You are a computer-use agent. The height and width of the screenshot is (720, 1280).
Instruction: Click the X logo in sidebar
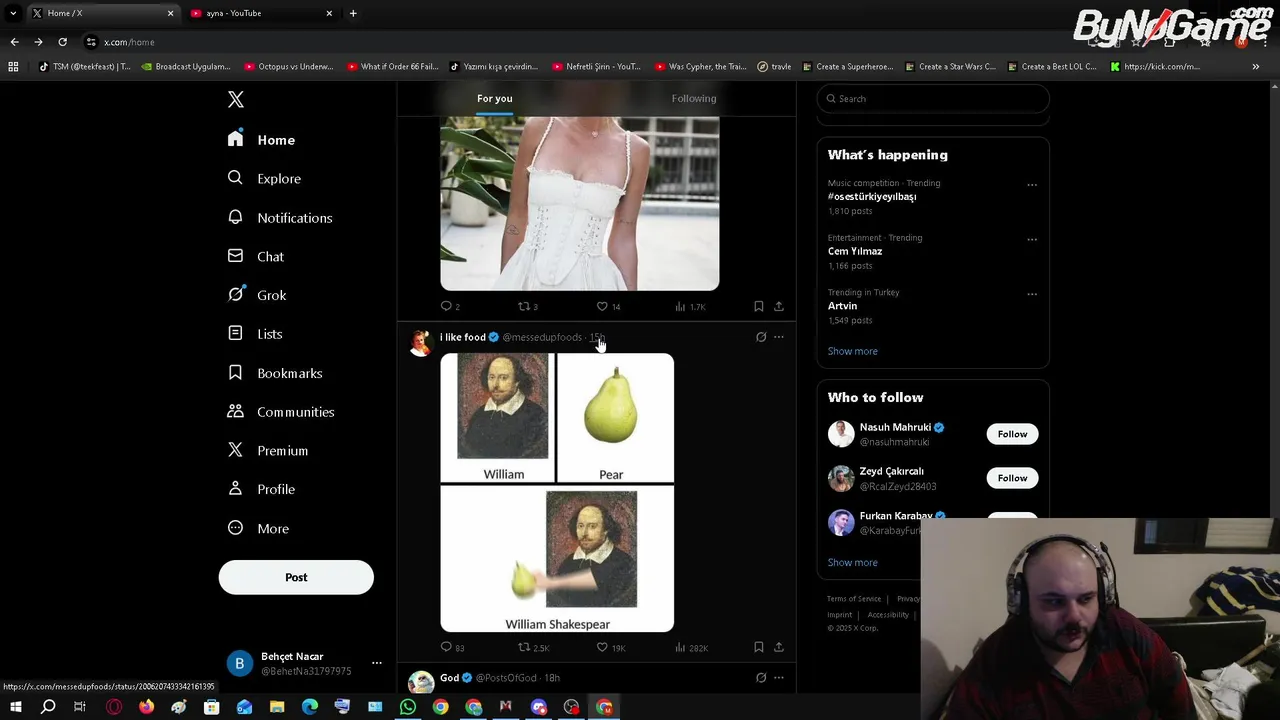(x=236, y=99)
